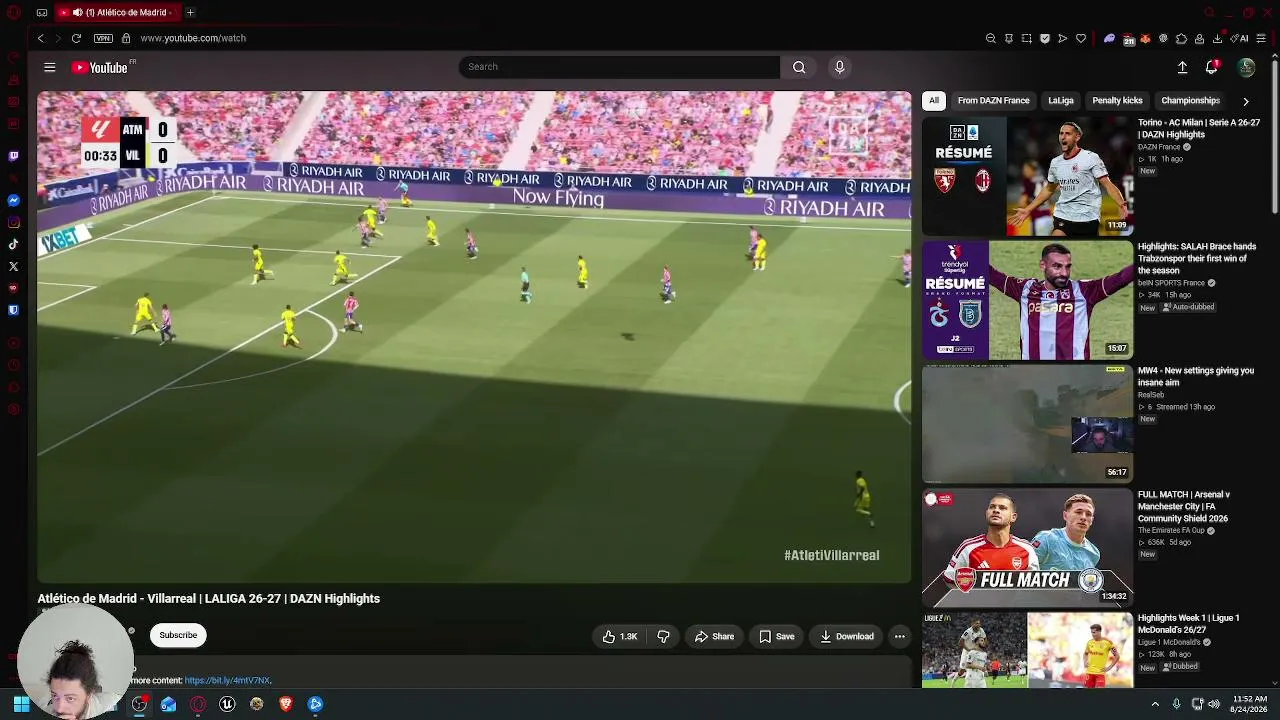1280x720 pixels.
Task: Open the system volume control
Action: pyautogui.click(x=1214, y=704)
